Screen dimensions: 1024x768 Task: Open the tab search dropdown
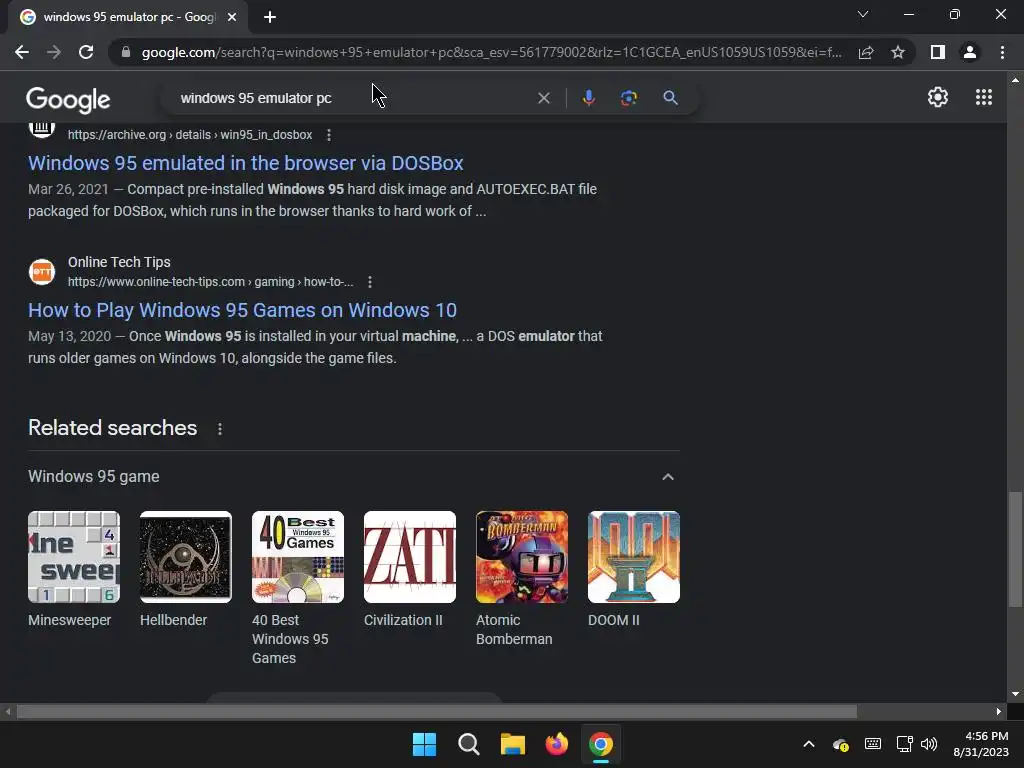(x=863, y=14)
